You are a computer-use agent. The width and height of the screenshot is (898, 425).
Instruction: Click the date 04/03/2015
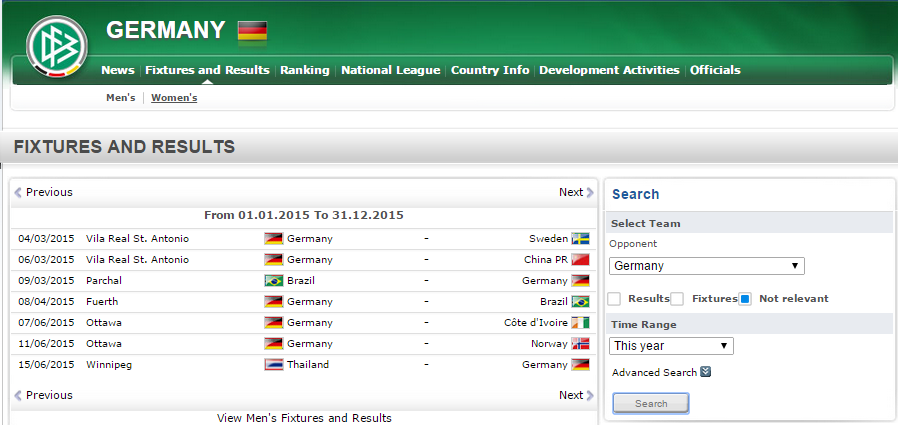click(46, 239)
